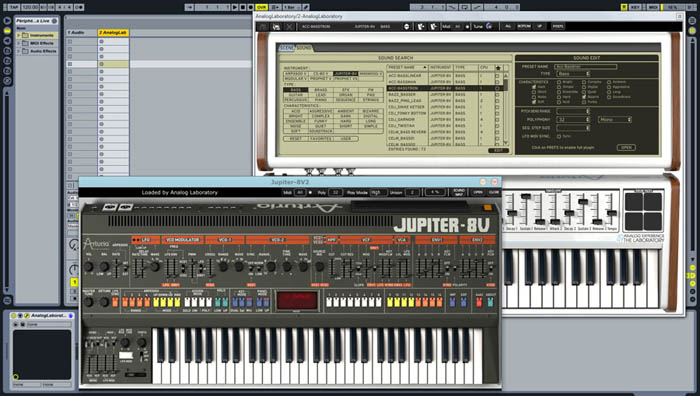Click the Ableton transport Play button
This screenshot has height=396, width=700.
pos(235,7)
